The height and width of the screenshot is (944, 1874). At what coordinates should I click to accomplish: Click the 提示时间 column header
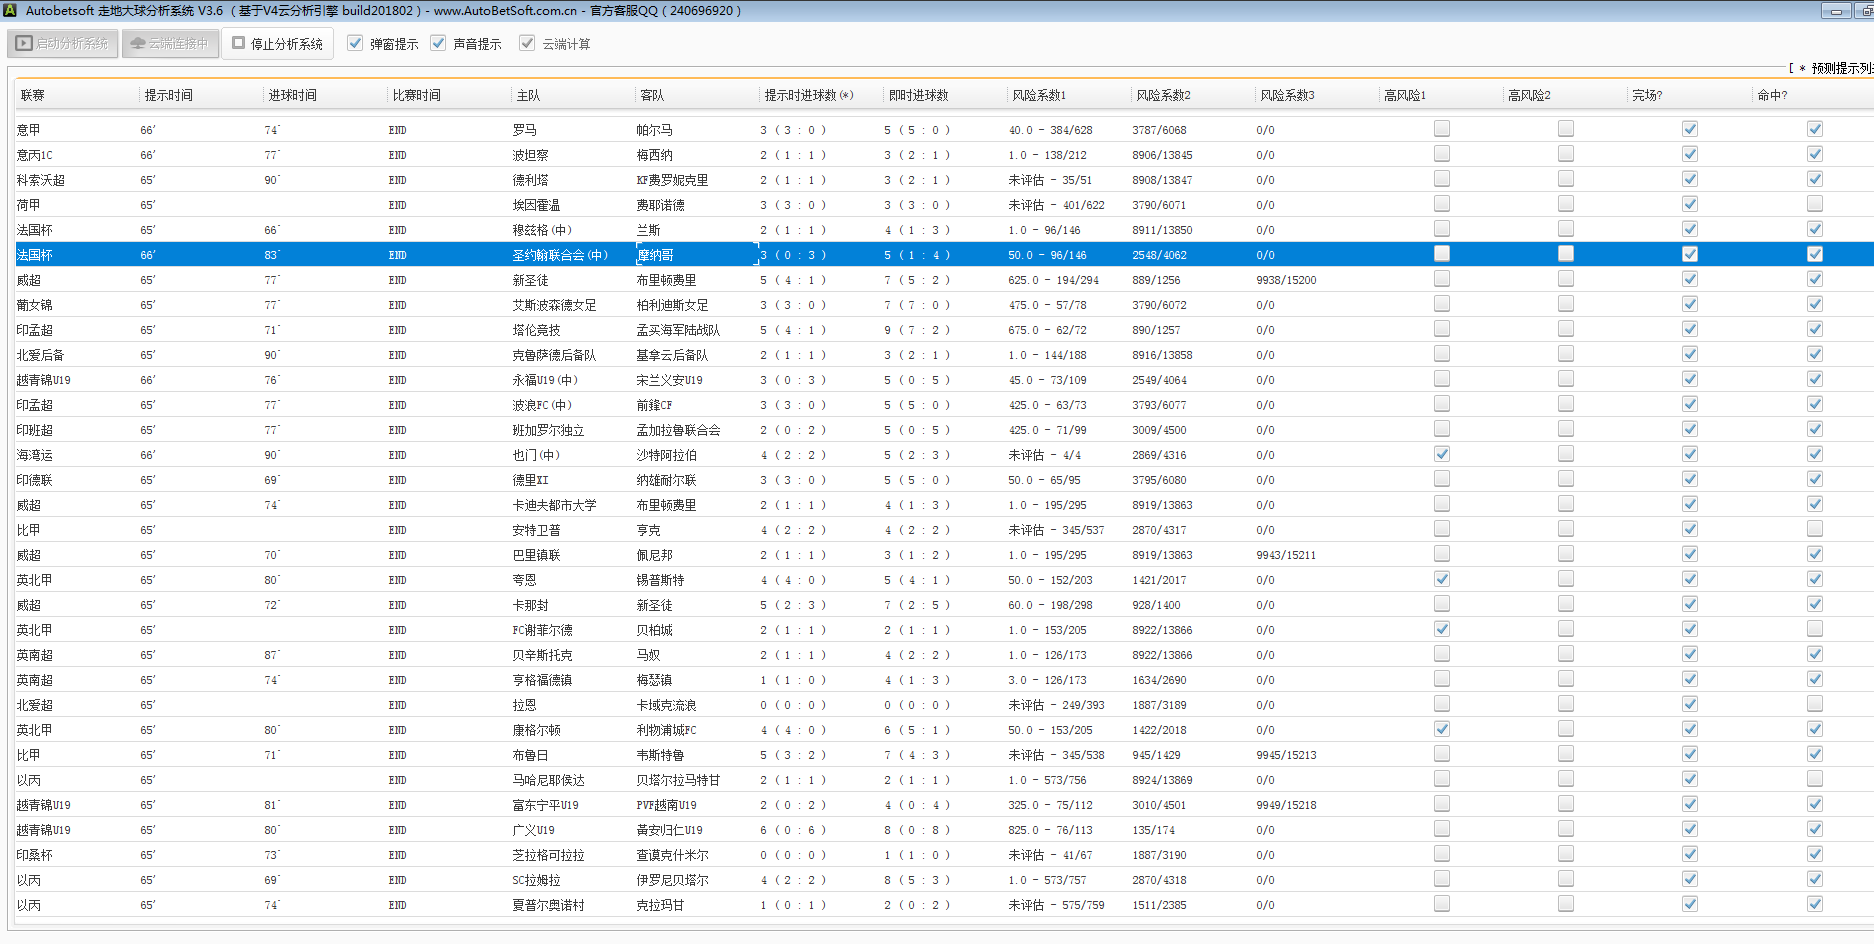(168, 96)
